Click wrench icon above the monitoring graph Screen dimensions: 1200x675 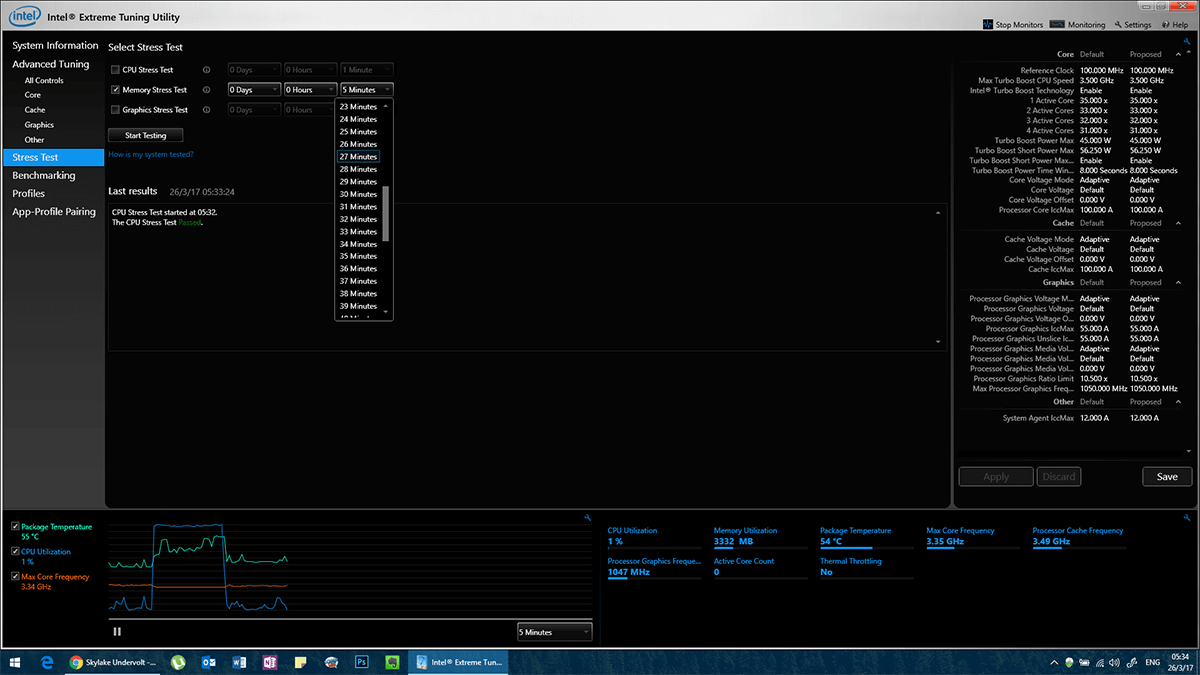587,517
